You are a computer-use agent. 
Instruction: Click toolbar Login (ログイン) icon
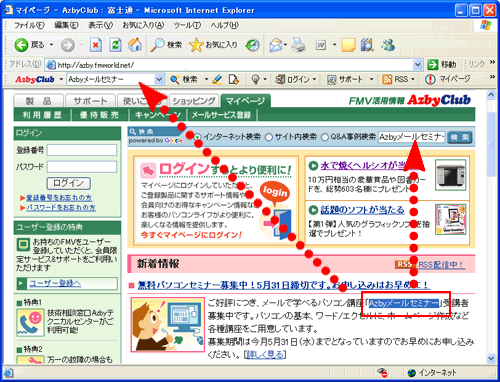pyautogui.click(x=280, y=79)
